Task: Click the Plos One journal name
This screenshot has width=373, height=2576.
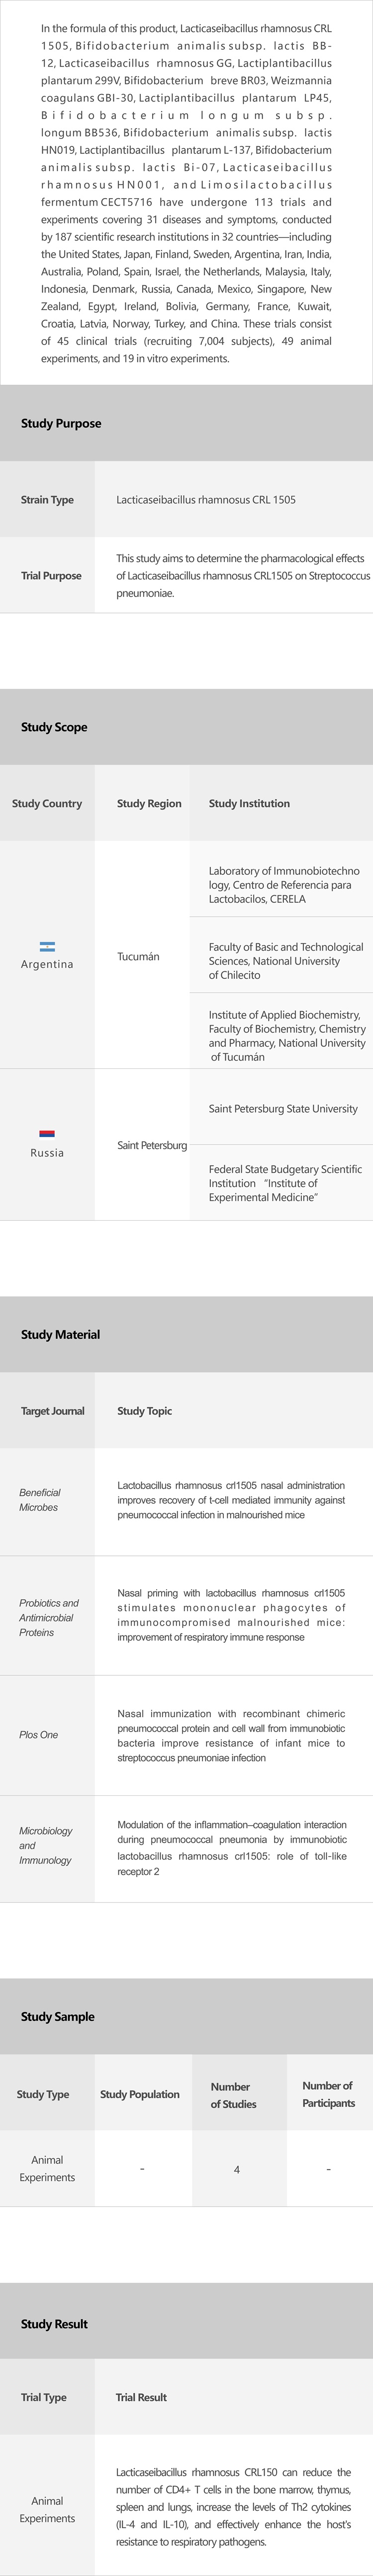Action: pos(38,1734)
